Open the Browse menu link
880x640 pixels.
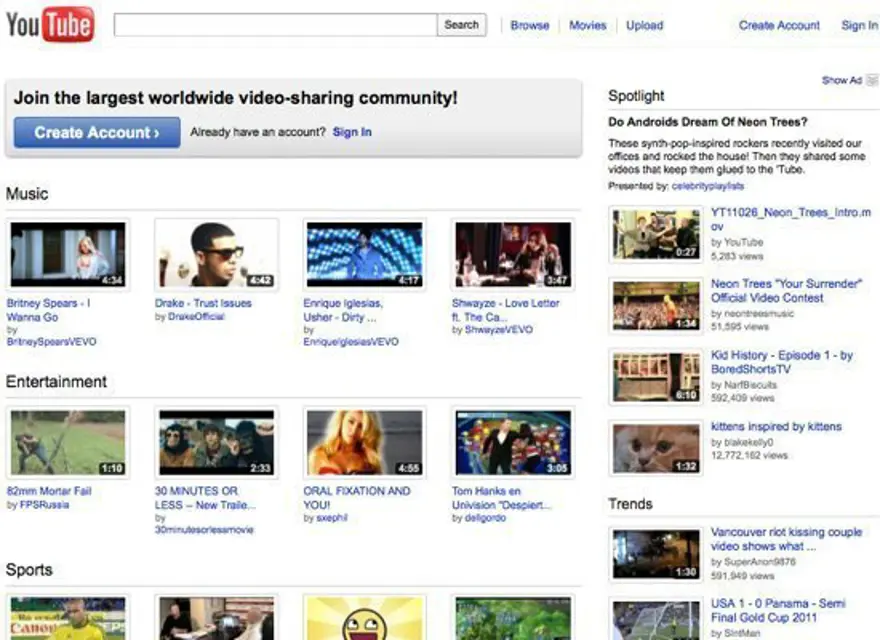coord(530,25)
